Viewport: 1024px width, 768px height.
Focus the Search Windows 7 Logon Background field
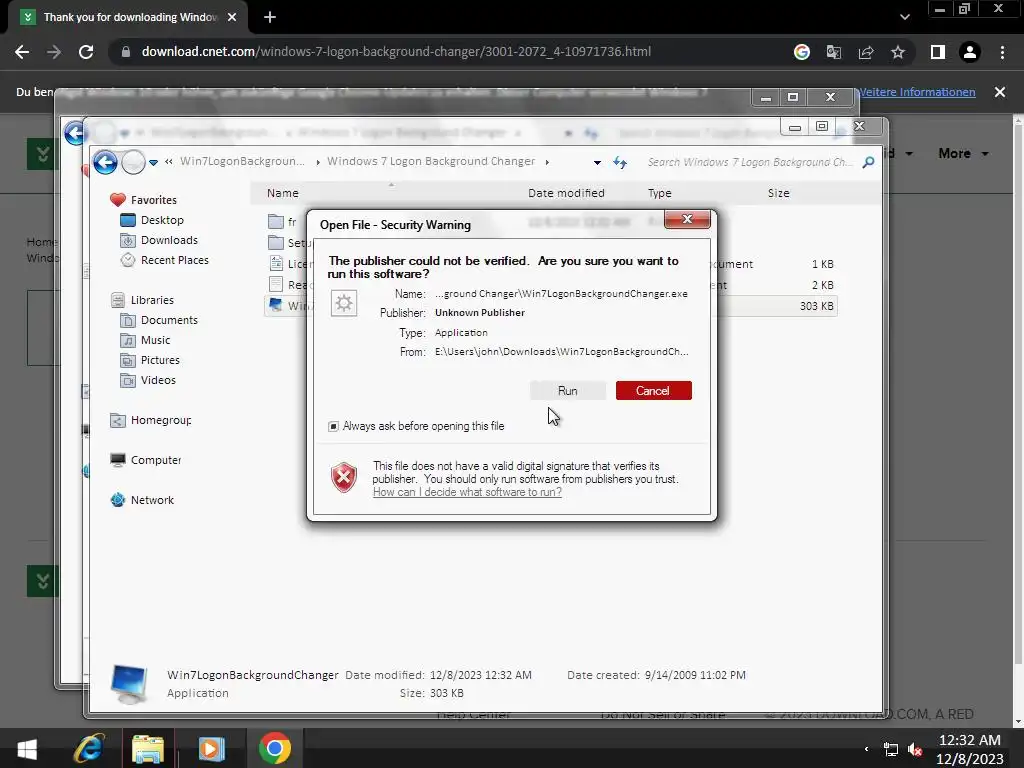point(750,162)
